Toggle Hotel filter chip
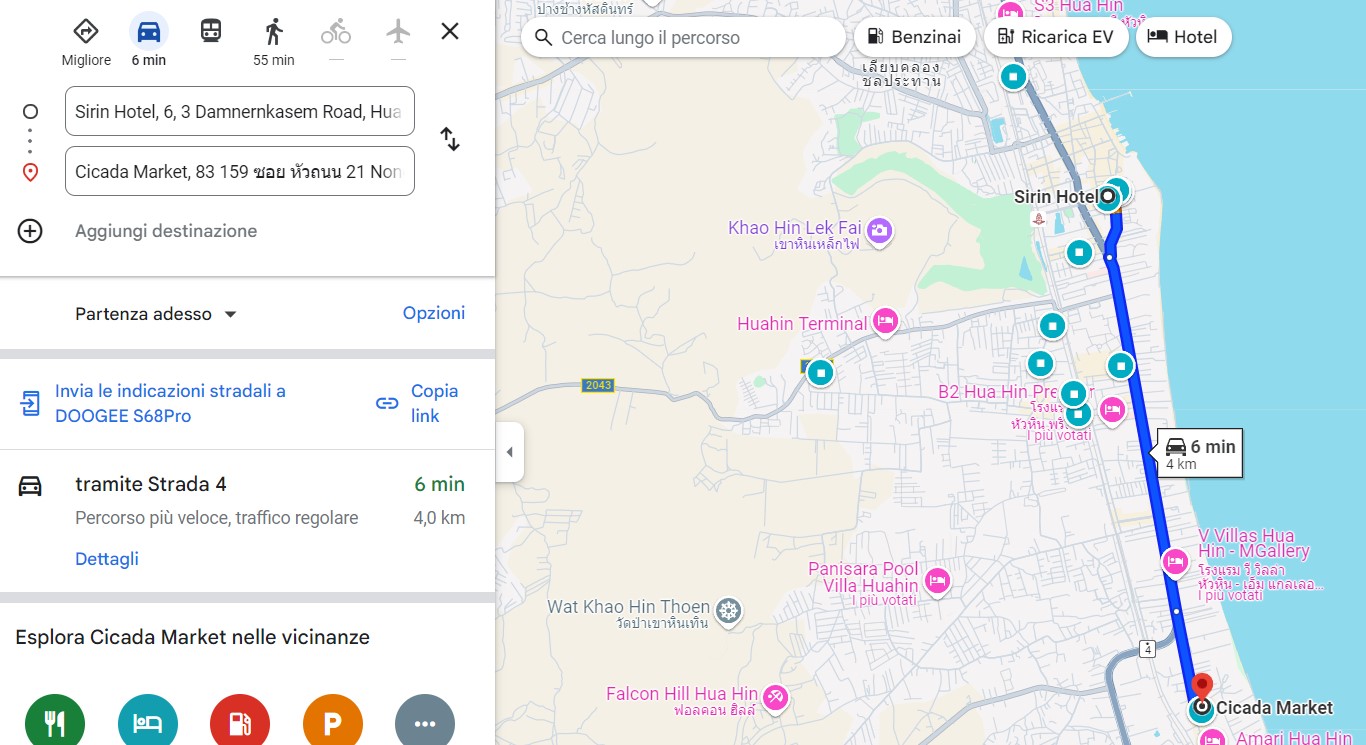The width and height of the screenshot is (1366, 745). 1183,37
